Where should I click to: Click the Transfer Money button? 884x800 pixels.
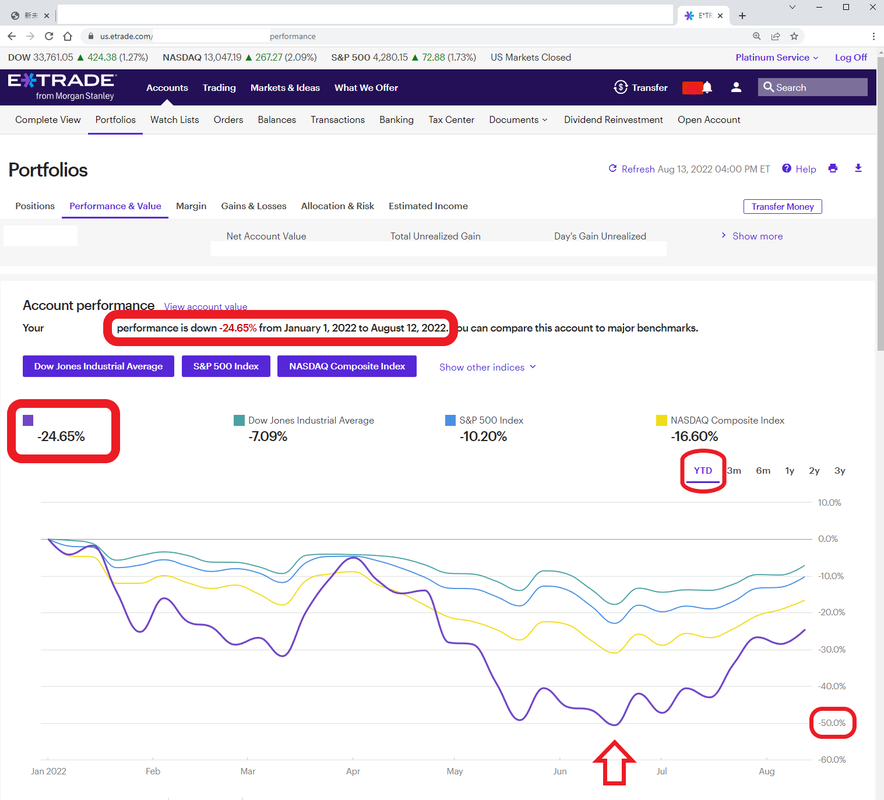point(783,206)
